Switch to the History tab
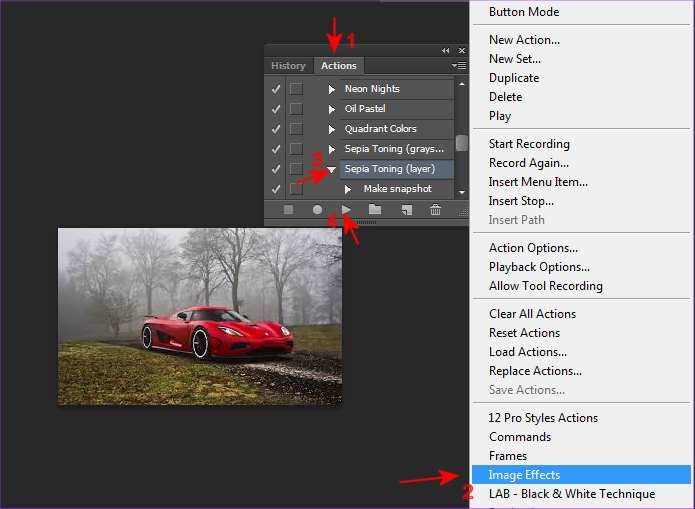The image size is (695, 509). [x=288, y=66]
